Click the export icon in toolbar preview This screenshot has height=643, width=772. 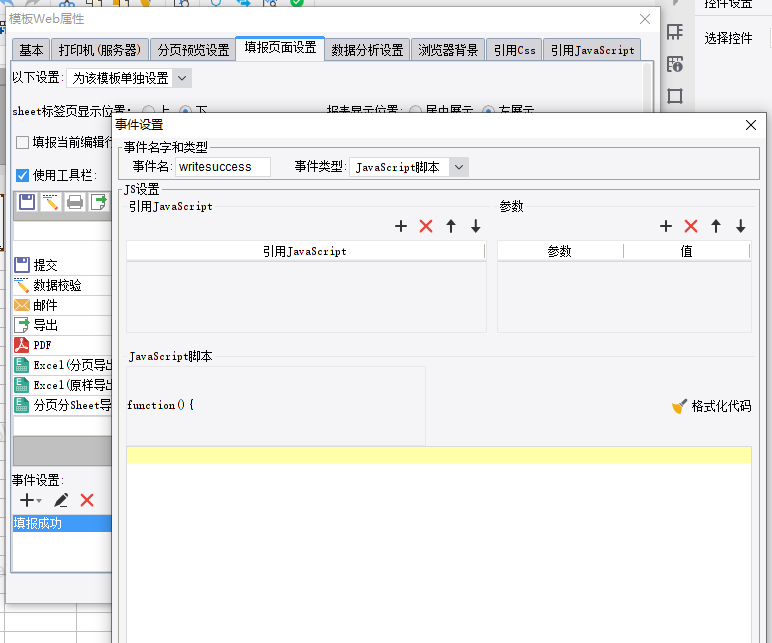(x=99, y=202)
